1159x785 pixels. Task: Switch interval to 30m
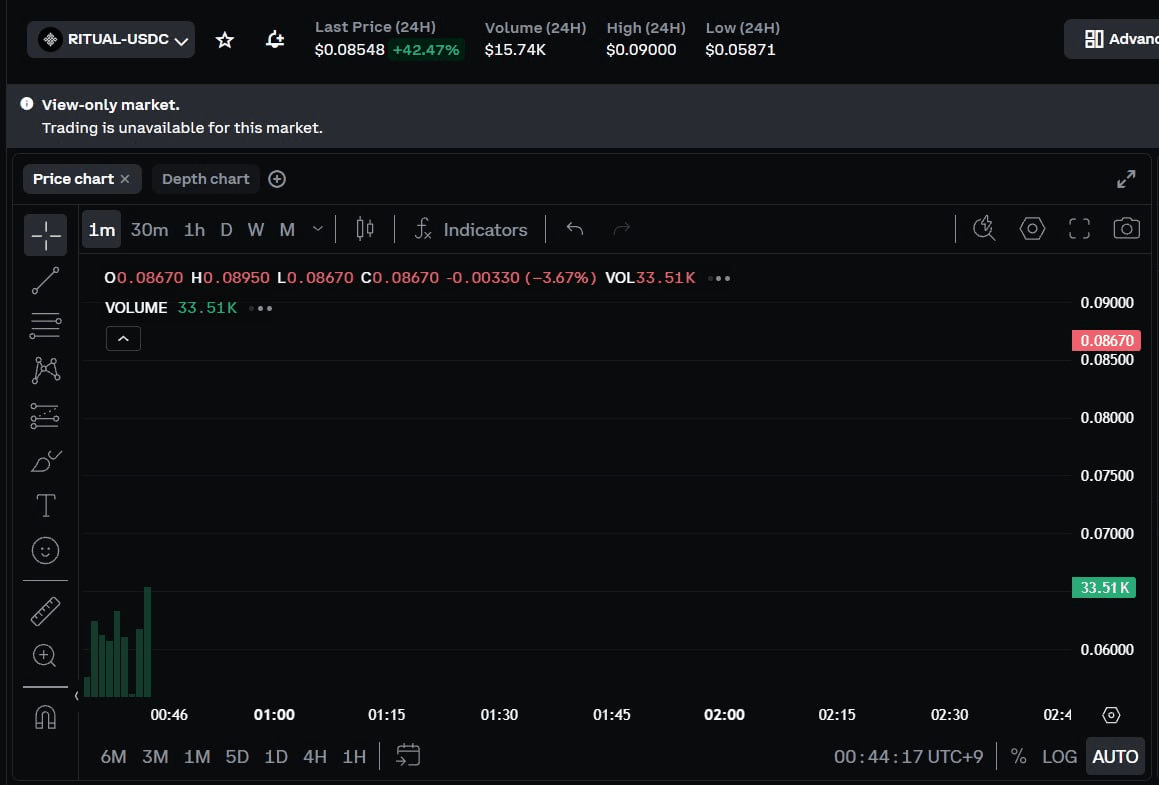pos(149,229)
